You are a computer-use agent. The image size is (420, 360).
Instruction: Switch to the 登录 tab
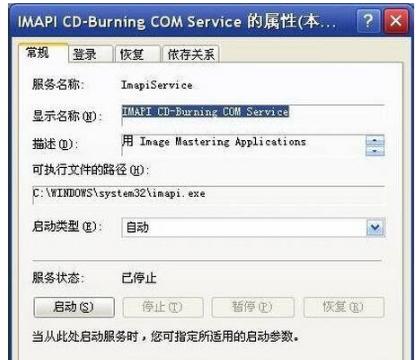point(90,54)
